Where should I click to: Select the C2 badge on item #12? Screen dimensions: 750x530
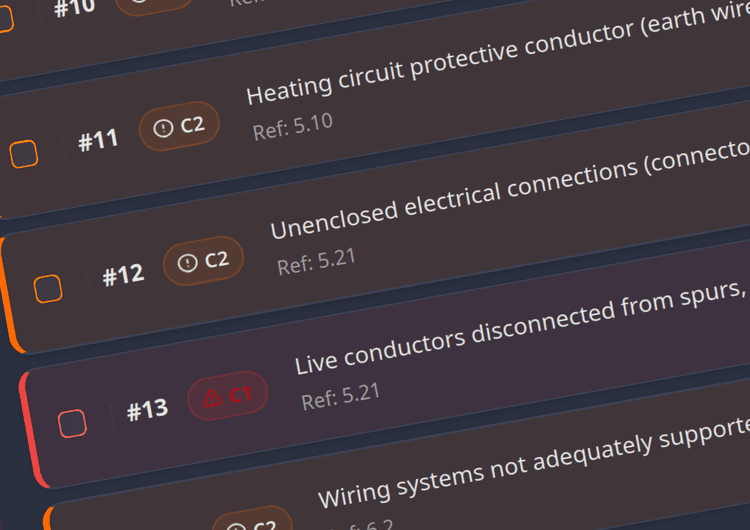(x=204, y=261)
